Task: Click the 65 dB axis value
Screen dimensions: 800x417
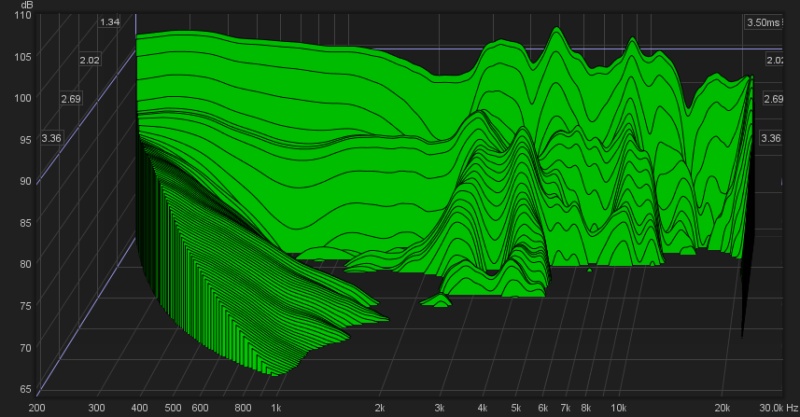Action: [26, 389]
